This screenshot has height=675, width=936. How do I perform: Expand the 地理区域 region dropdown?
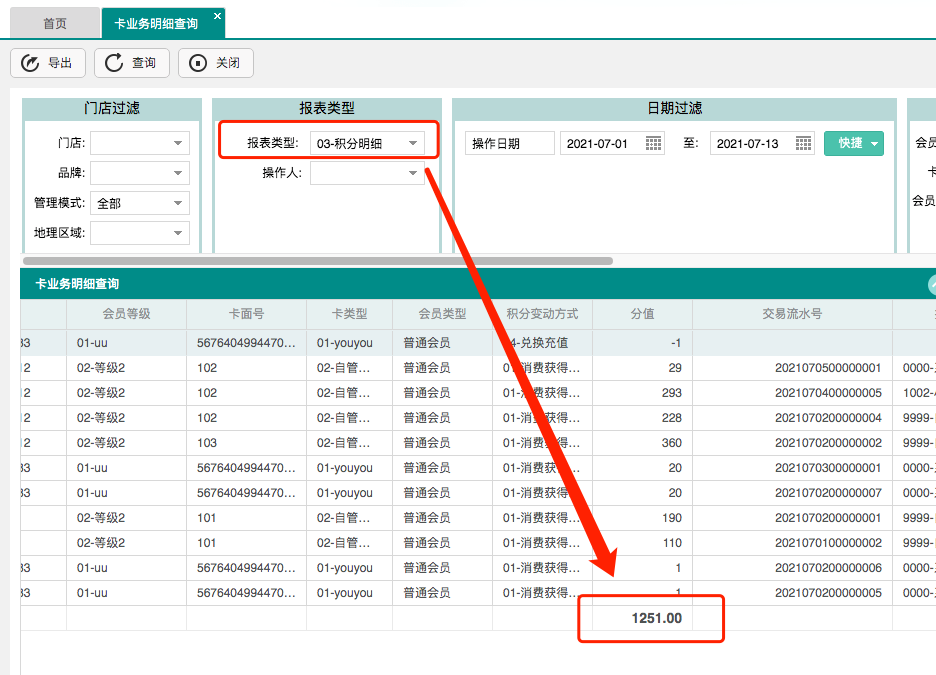click(x=176, y=233)
